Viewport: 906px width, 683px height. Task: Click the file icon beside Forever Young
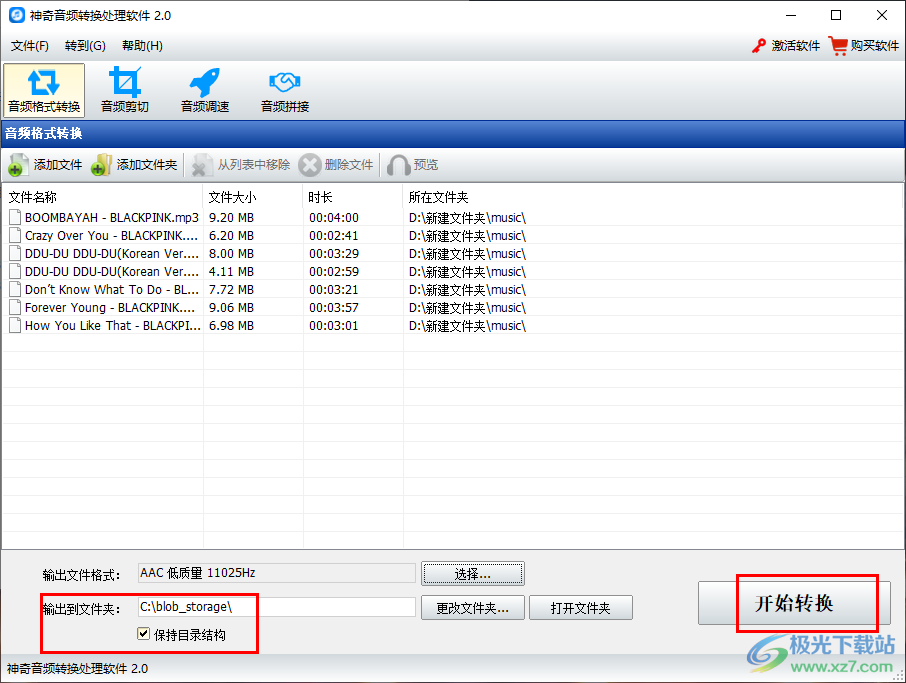tap(15, 307)
